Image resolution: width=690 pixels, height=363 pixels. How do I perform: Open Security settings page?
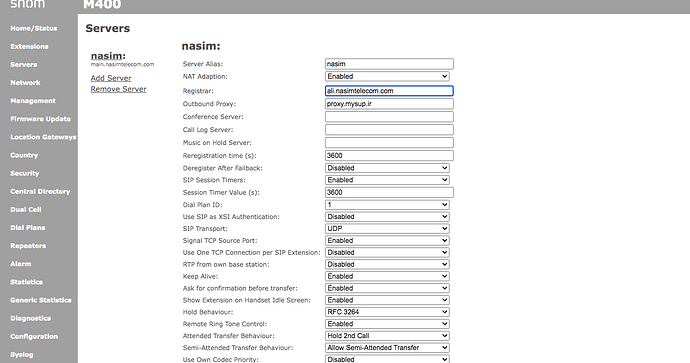tap(25, 173)
